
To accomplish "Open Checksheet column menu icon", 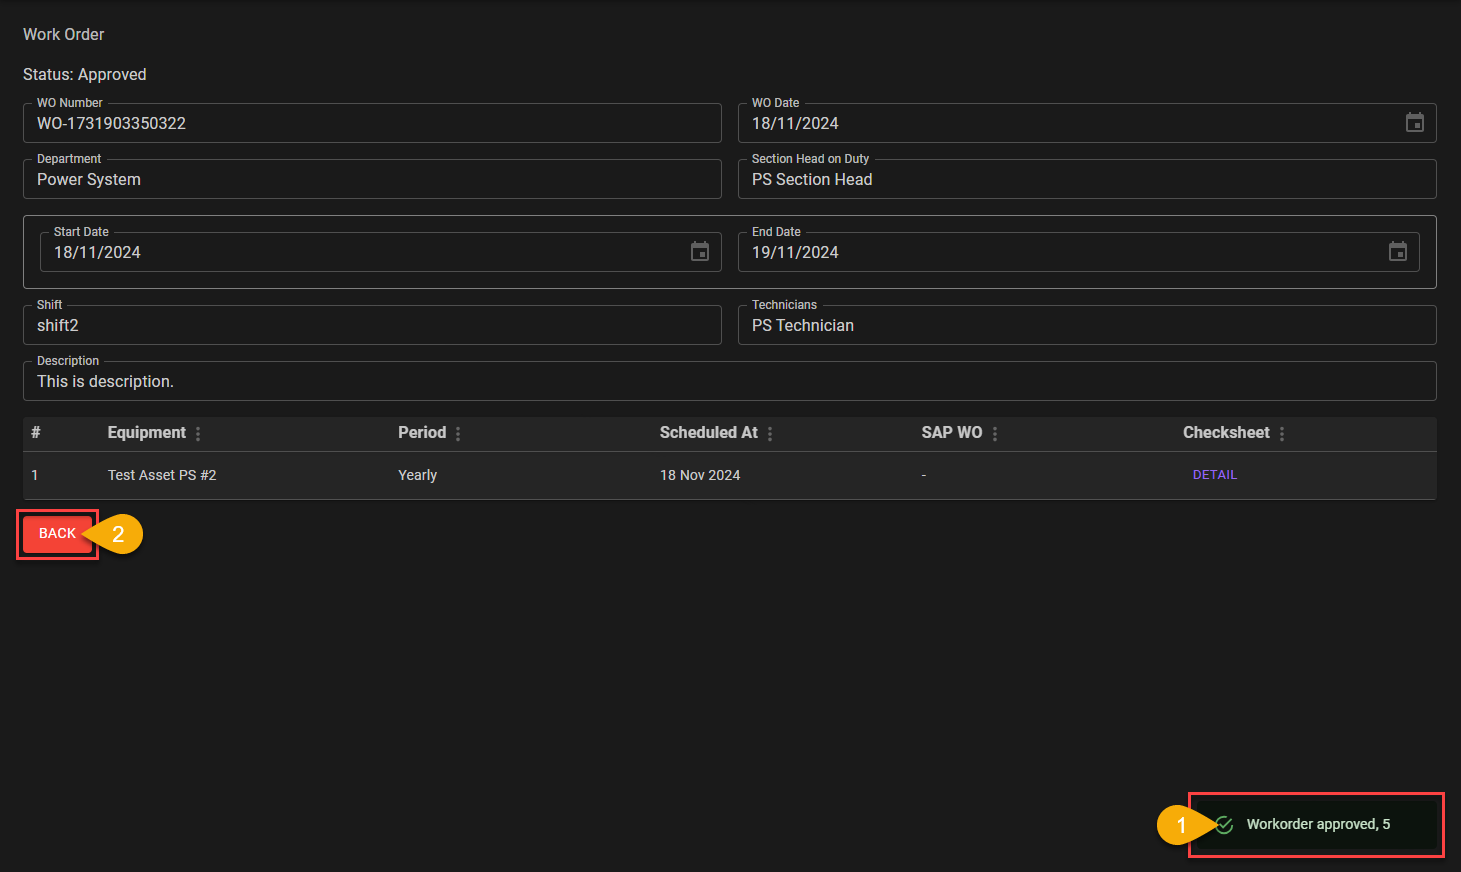I will 1282,433.
